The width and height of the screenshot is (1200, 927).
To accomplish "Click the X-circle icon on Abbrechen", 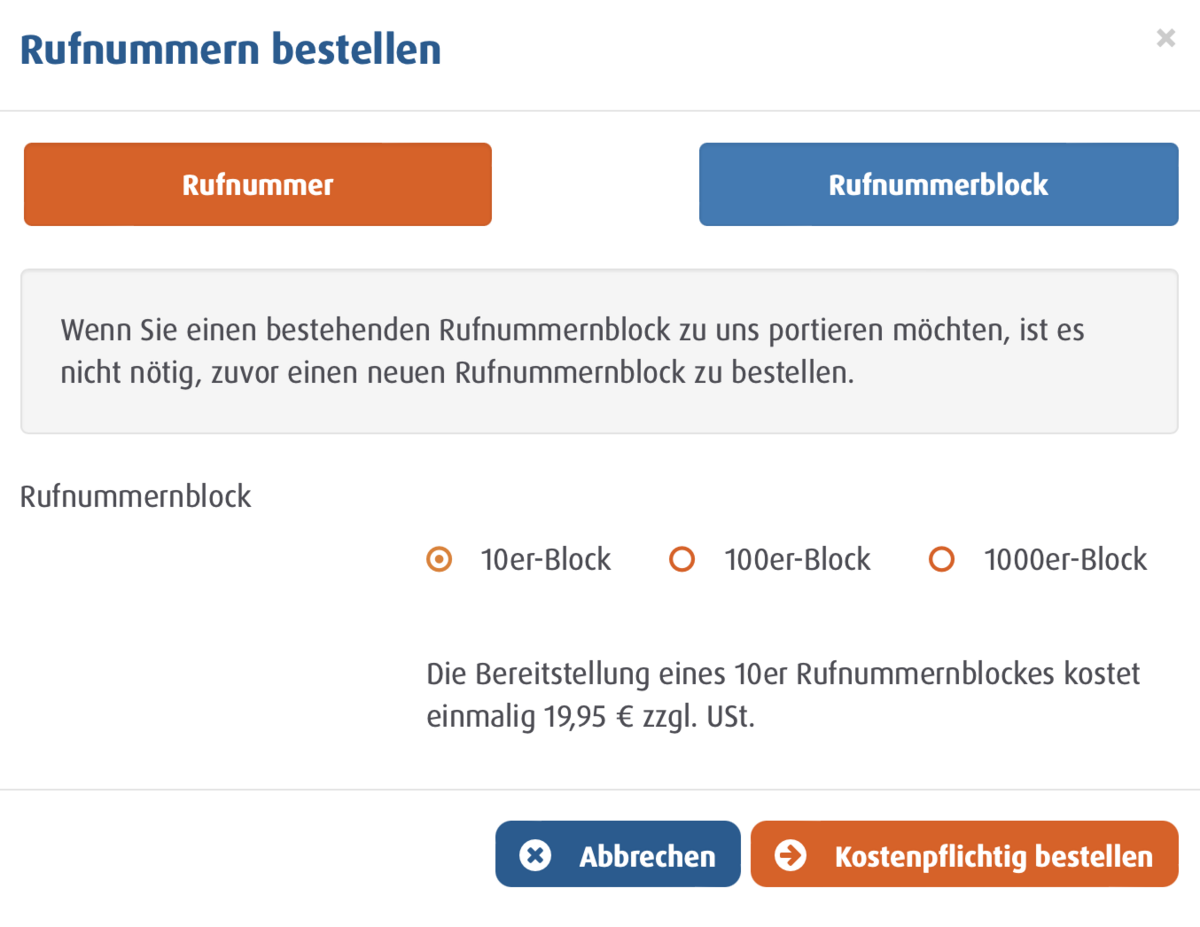I will click(535, 856).
